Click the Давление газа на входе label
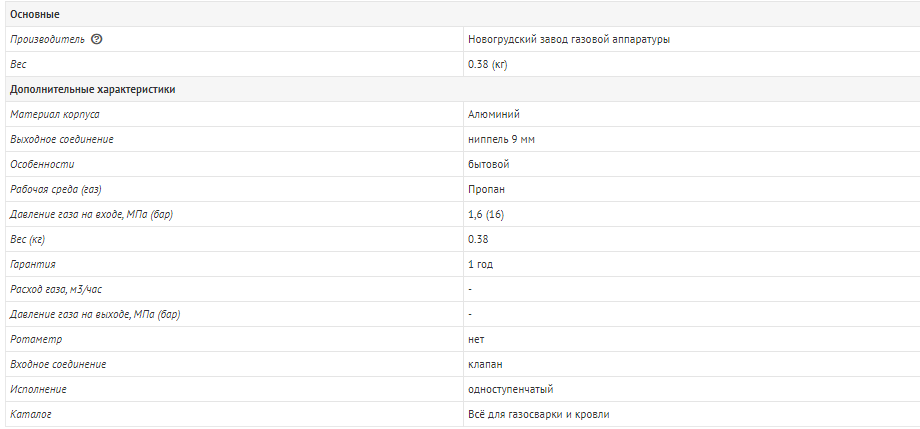This screenshot has height=429, width=920. [x=92, y=214]
